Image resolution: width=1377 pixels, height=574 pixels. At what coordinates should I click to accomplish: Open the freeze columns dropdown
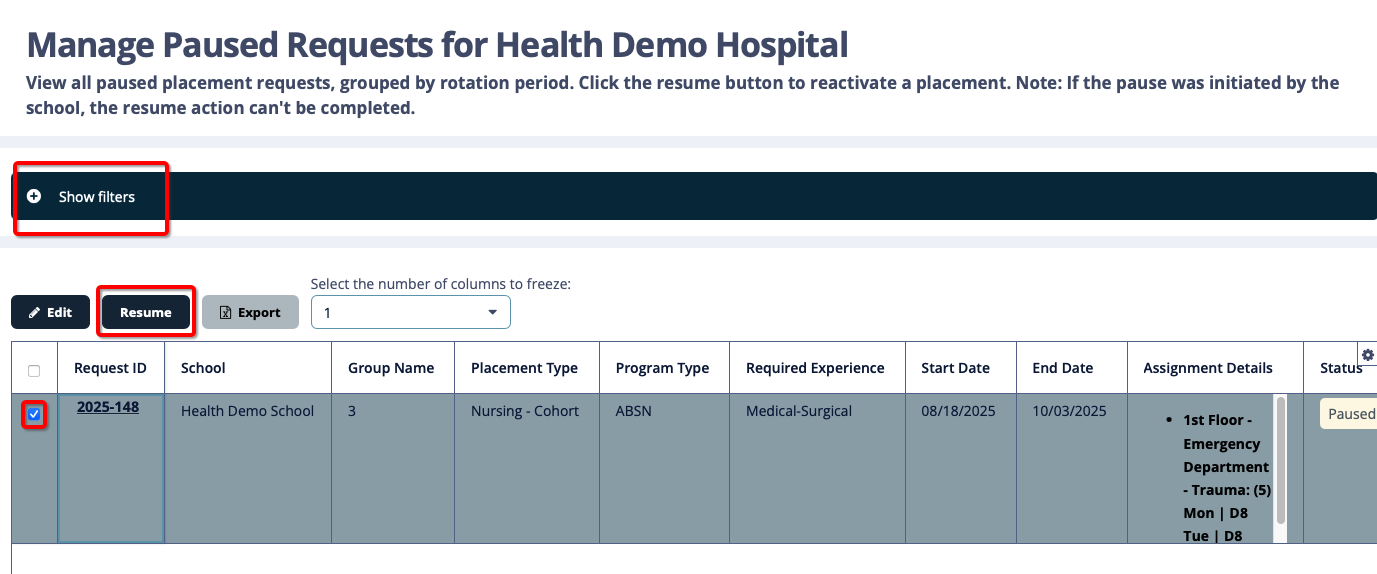click(x=411, y=312)
